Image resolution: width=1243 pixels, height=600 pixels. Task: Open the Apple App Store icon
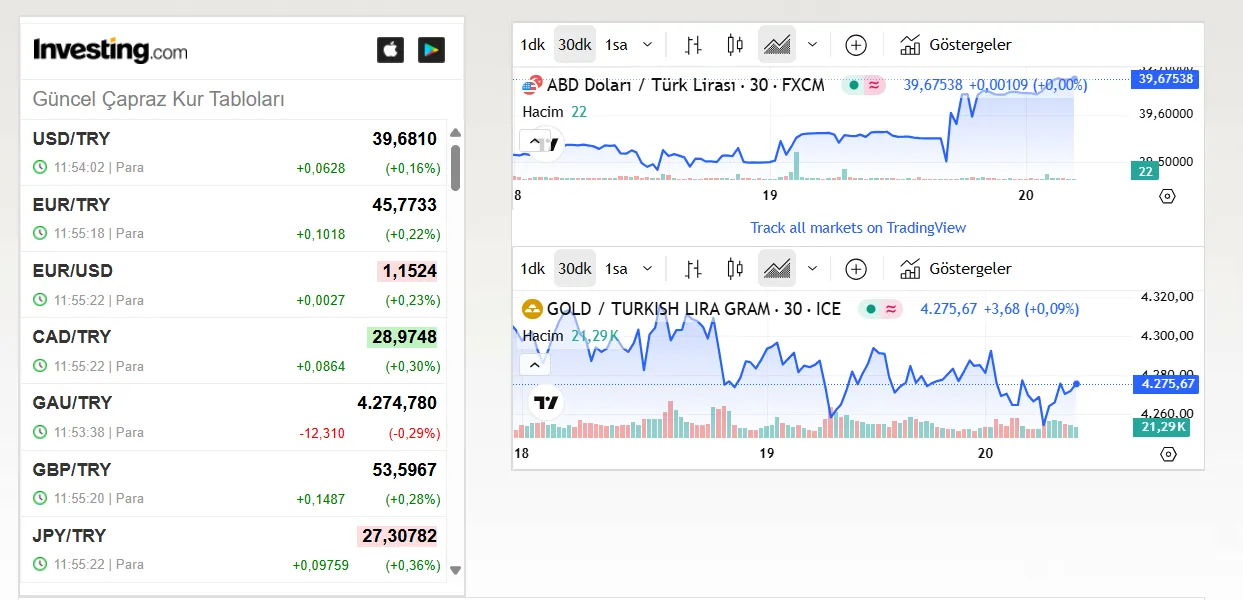tap(390, 50)
